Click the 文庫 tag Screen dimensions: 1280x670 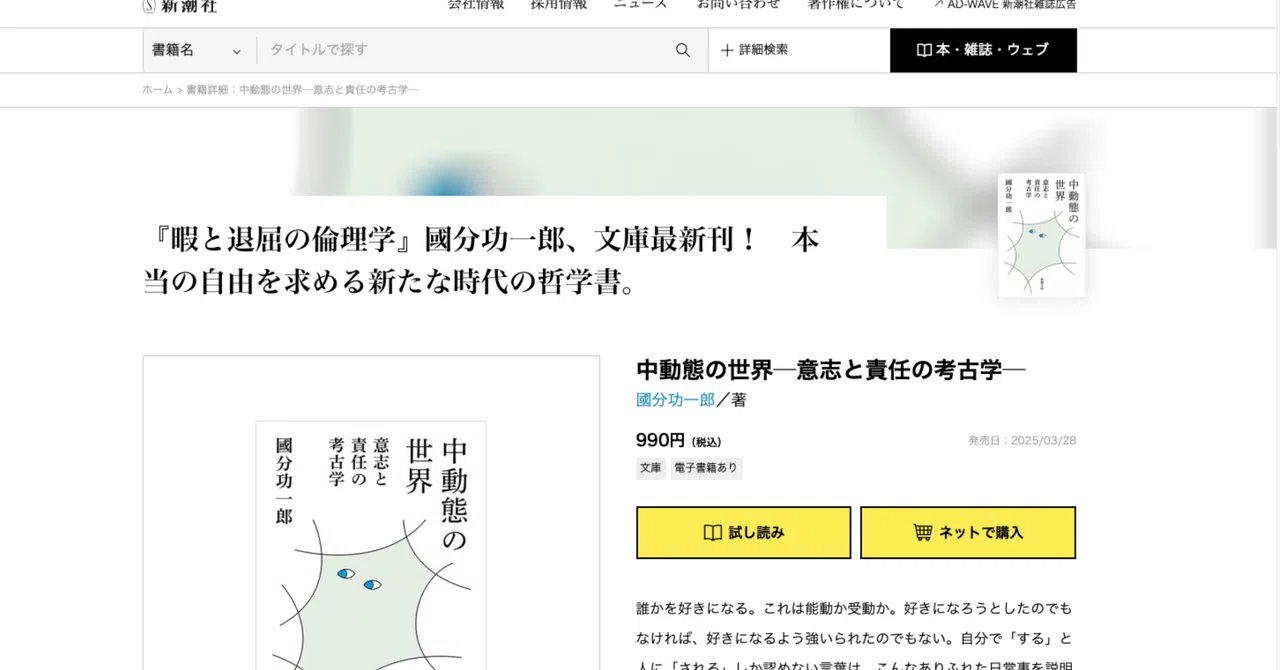(651, 467)
